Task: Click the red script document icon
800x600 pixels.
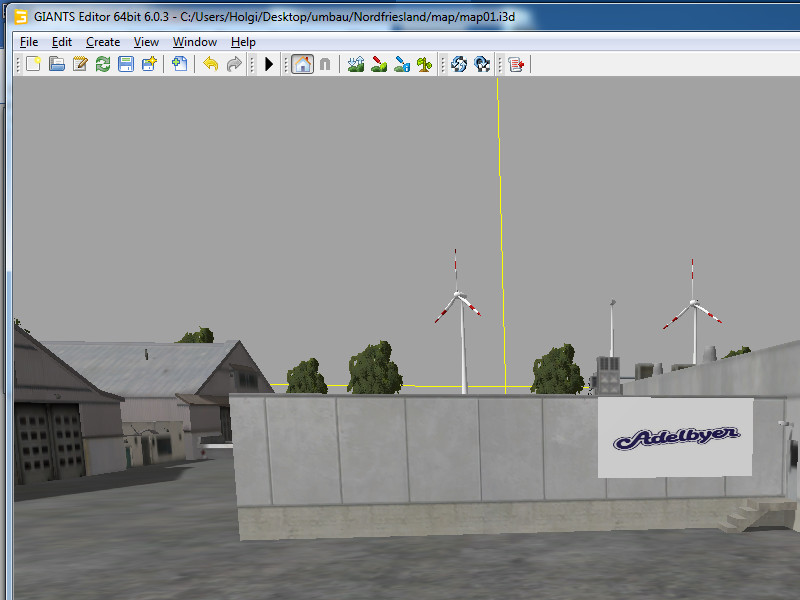Action: click(x=516, y=64)
